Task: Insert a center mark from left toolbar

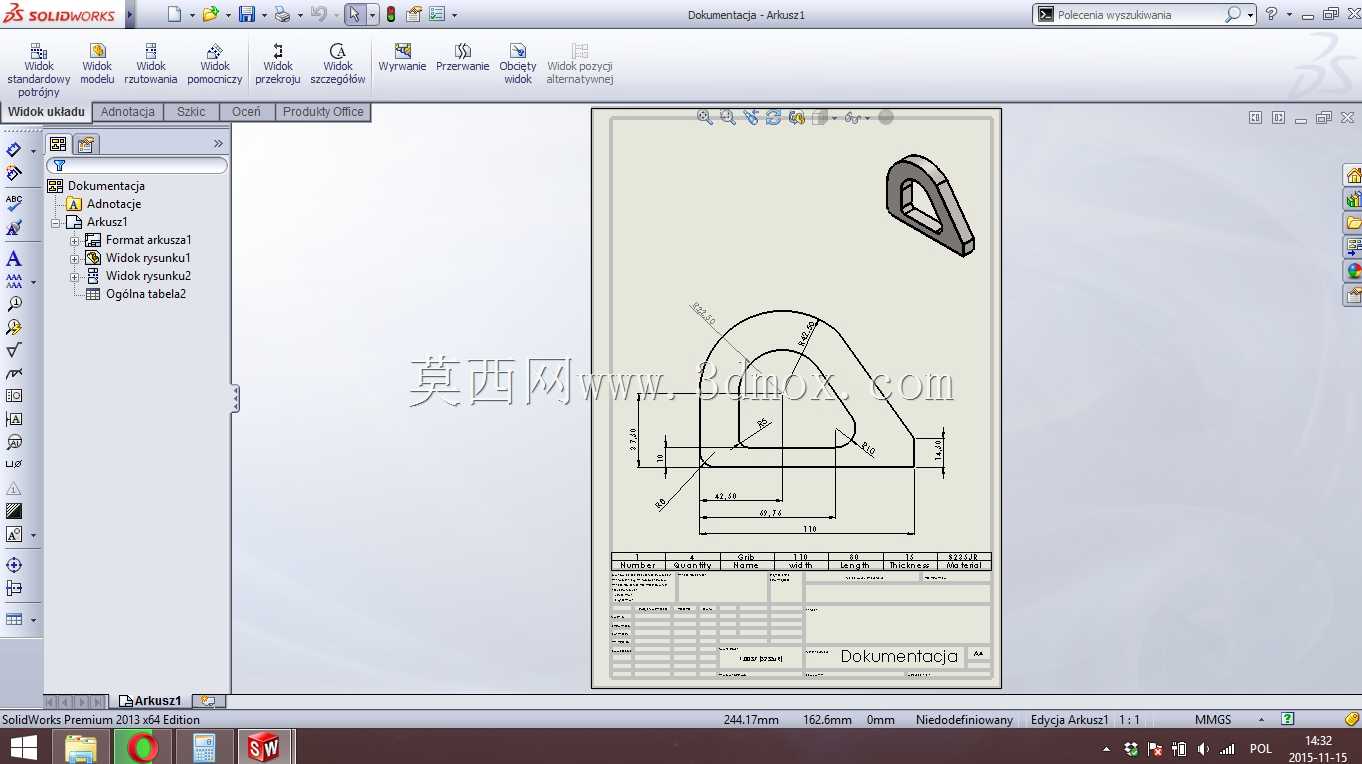Action: click(14, 565)
